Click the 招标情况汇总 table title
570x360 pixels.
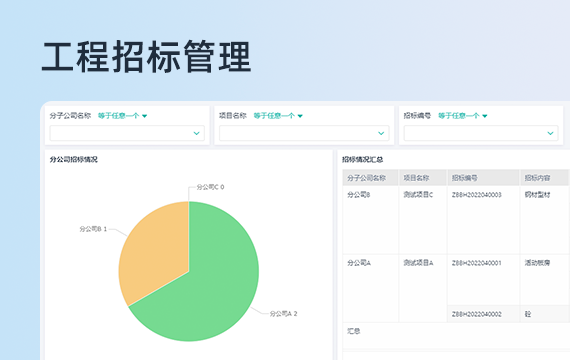(362, 159)
